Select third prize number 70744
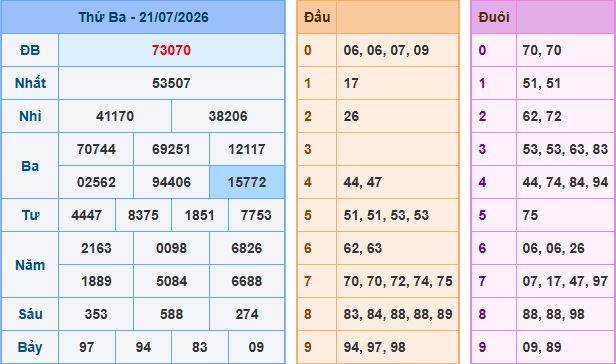The image size is (616, 364). tap(96, 149)
